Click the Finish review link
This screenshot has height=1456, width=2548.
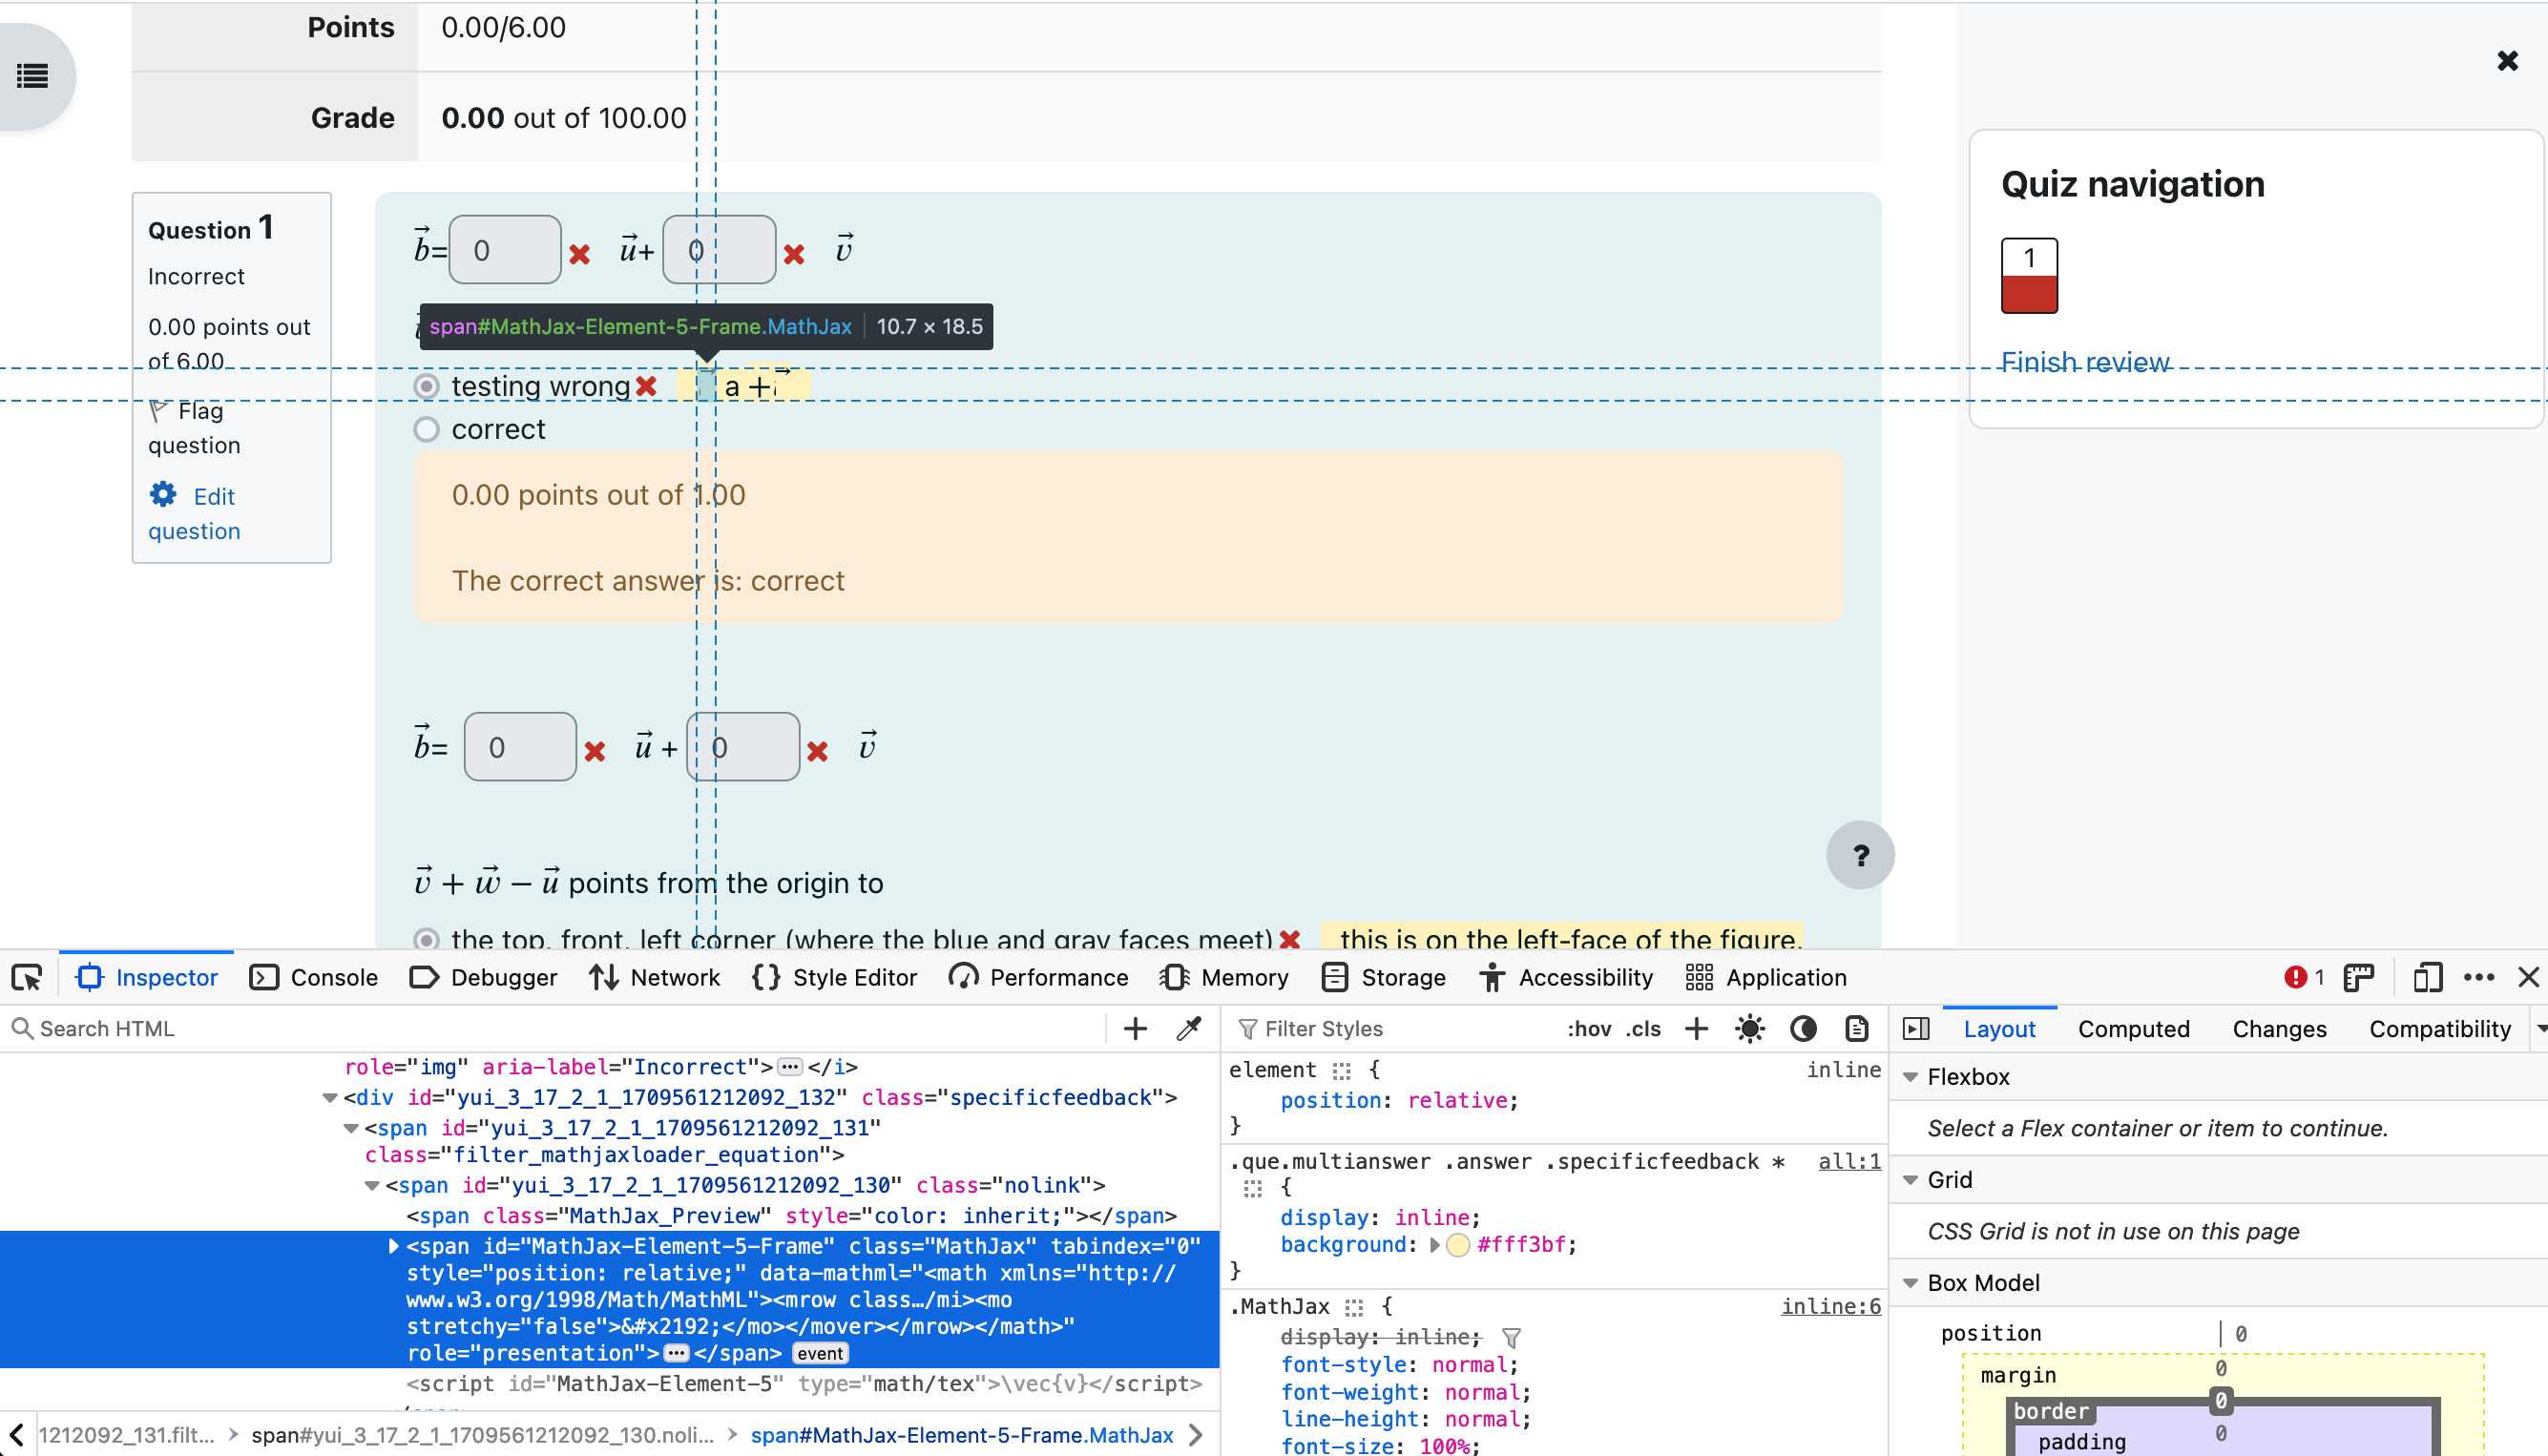(x=2085, y=362)
